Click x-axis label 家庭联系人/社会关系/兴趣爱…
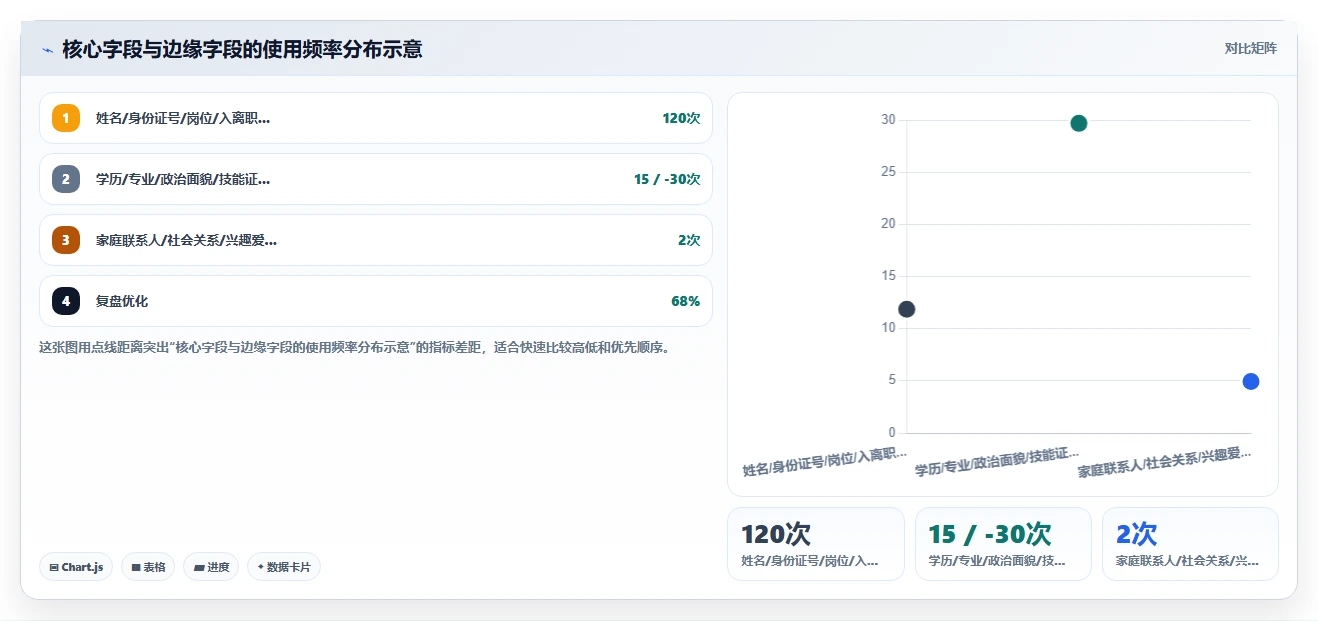Screen dimensions: 1318x621 [x=1164, y=461]
